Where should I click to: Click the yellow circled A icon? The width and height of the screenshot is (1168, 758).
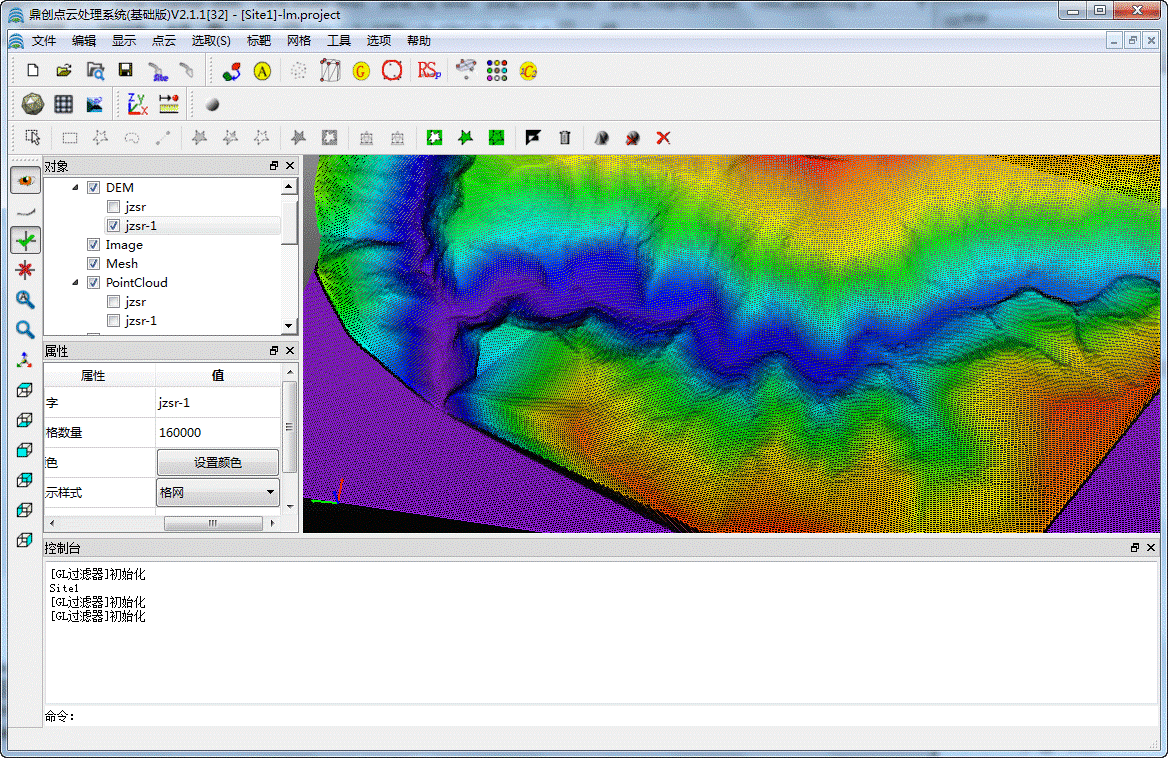click(262, 71)
